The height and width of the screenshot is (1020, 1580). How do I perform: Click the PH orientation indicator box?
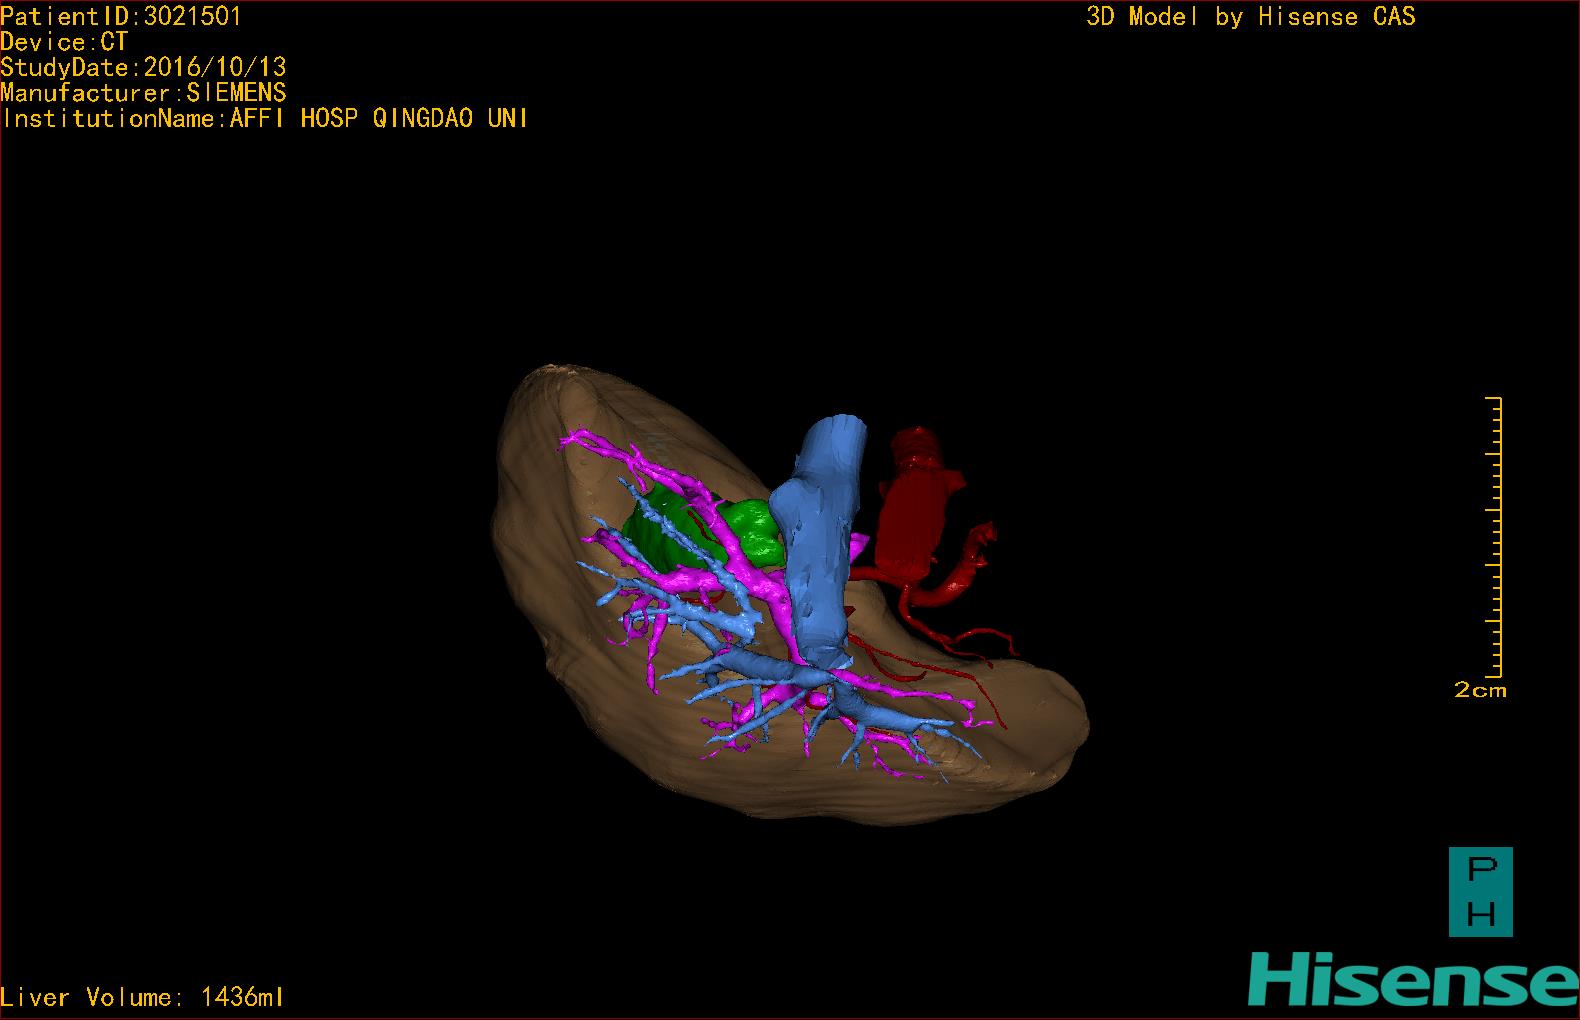tap(1480, 892)
